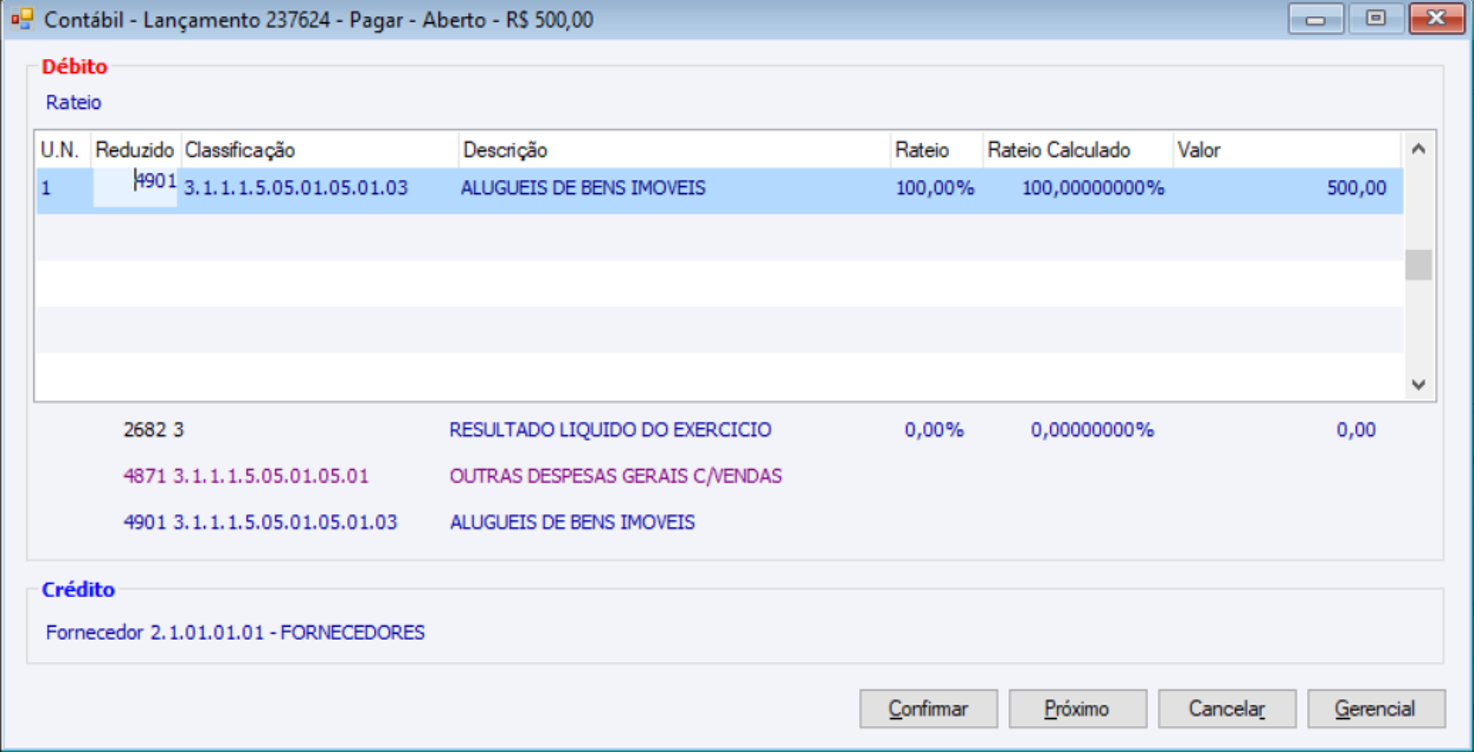The width and height of the screenshot is (1474, 753).
Task: Select the 100,00% rateio cell
Action: [x=935, y=188]
